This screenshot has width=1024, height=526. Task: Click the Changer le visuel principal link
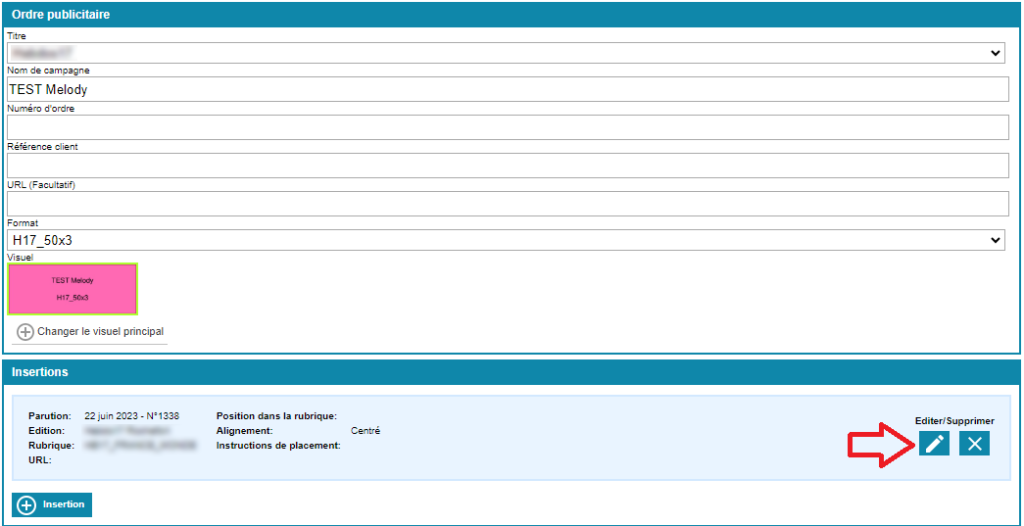pos(100,332)
